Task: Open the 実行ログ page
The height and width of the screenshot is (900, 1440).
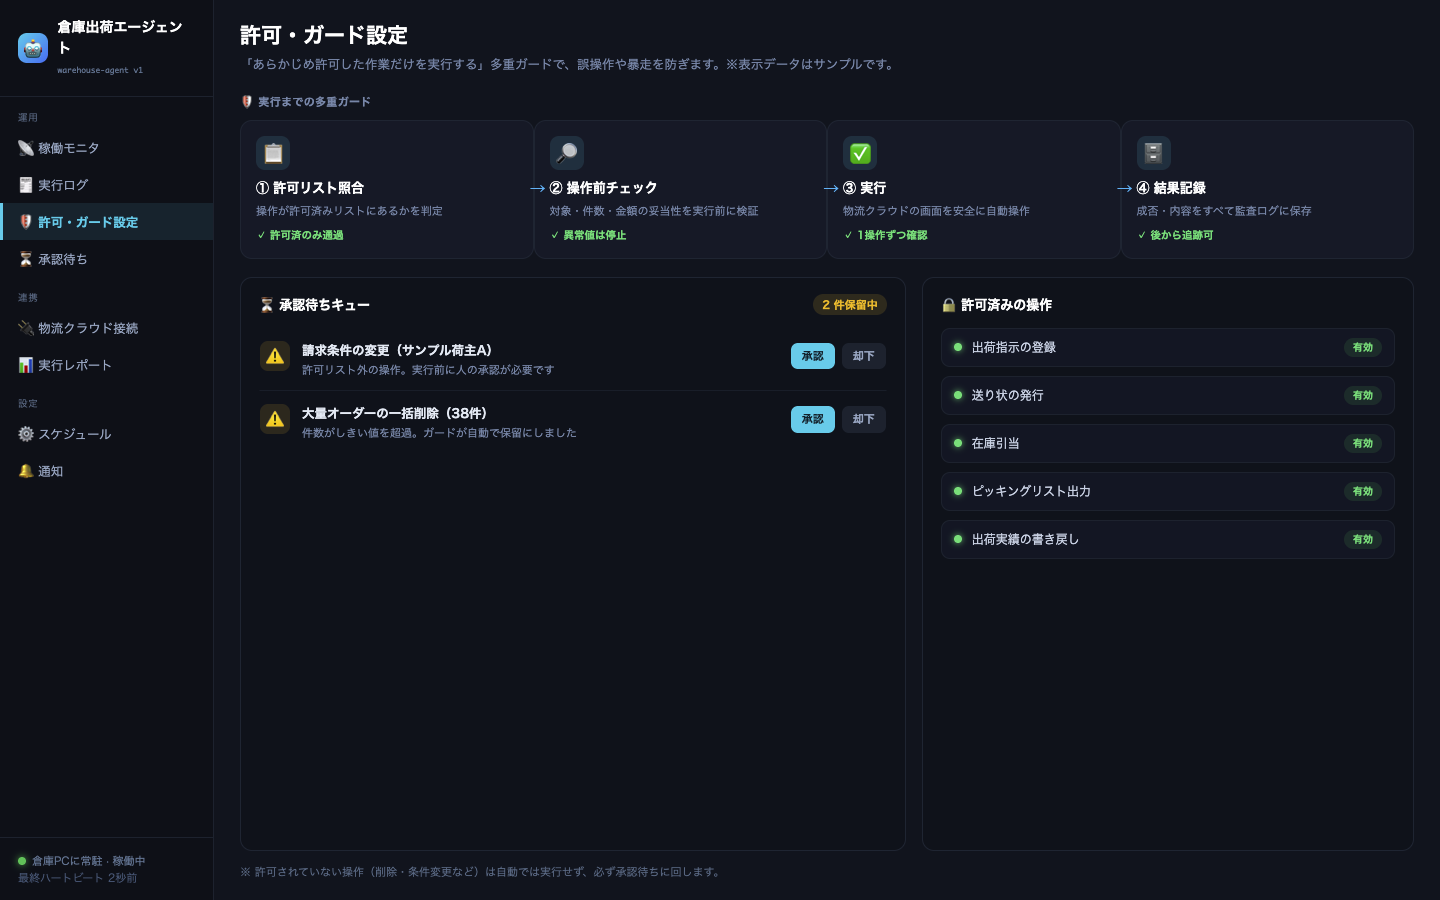Action: (x=106, y=185)
